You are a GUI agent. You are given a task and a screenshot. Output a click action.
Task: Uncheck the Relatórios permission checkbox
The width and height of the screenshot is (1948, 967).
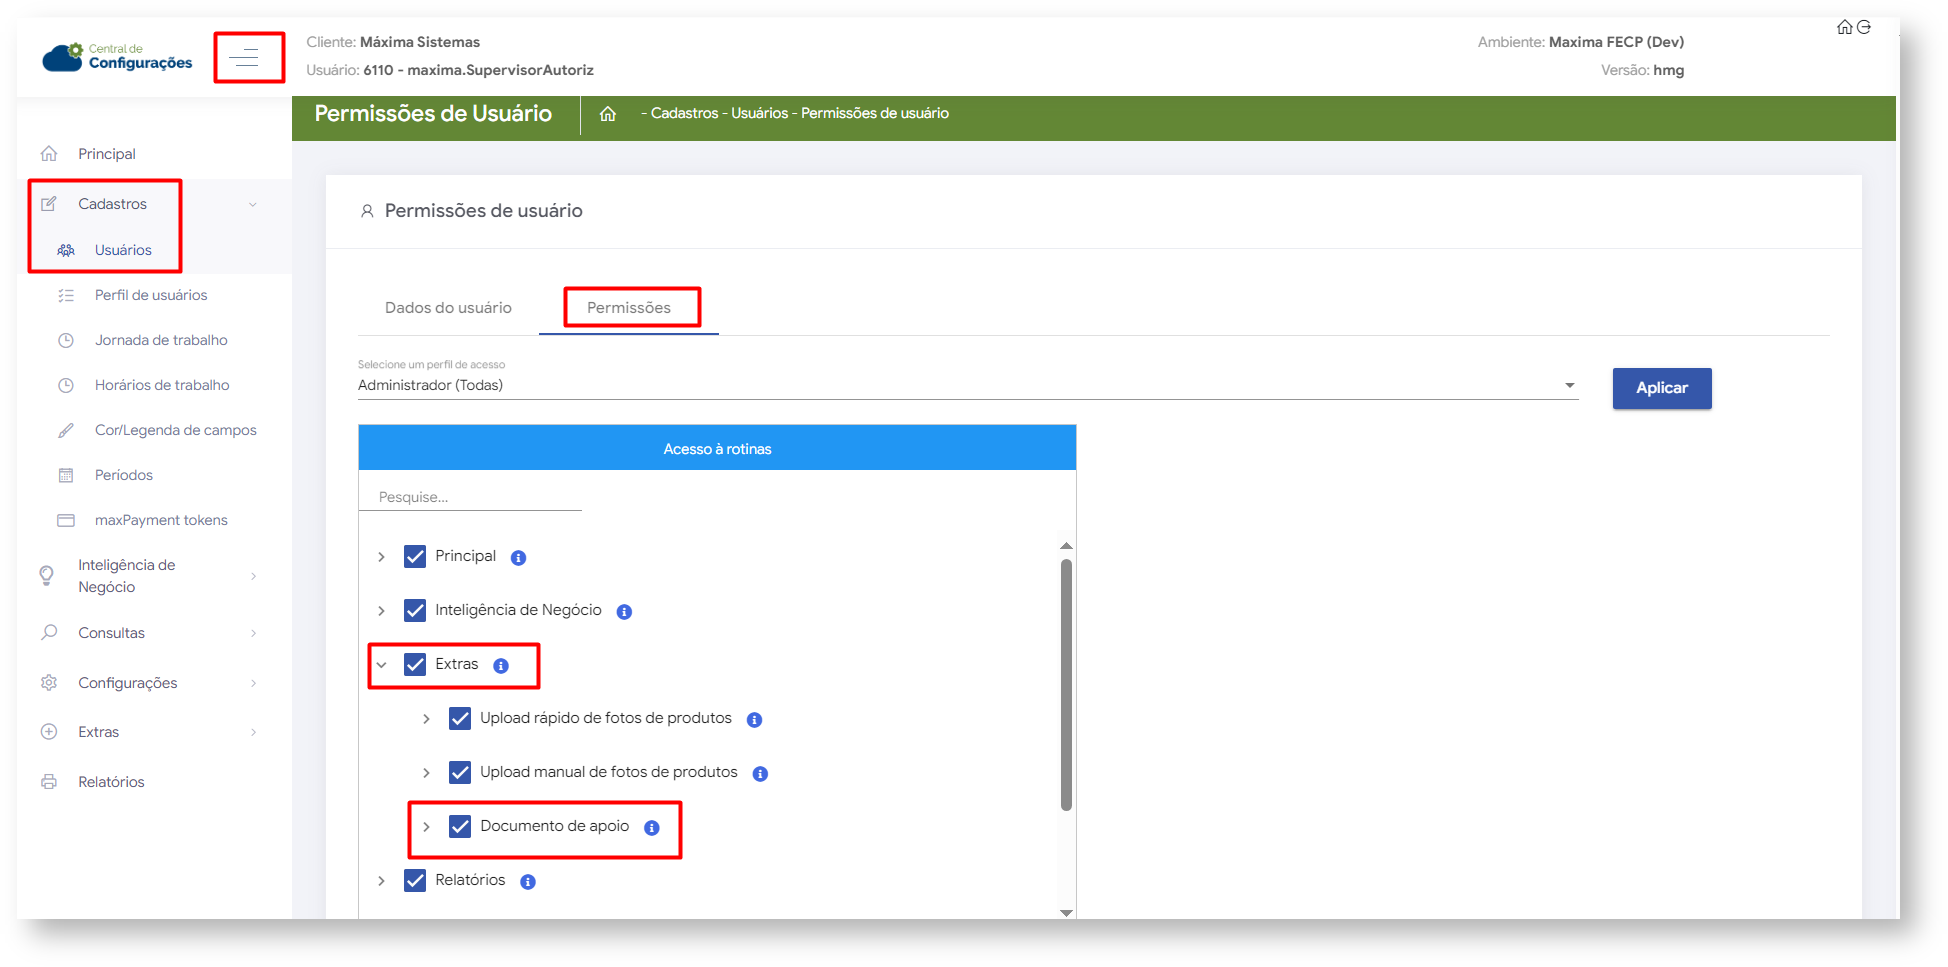(x=415, y=880)
